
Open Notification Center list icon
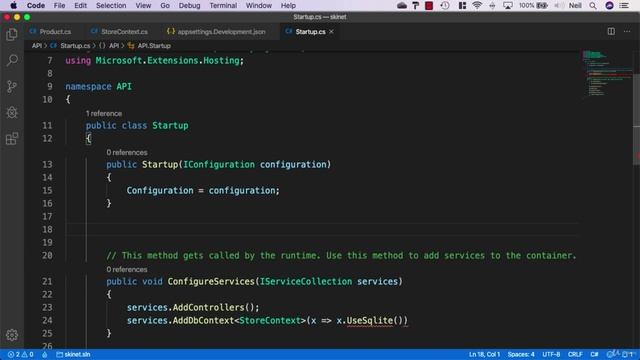pos(624,5)
